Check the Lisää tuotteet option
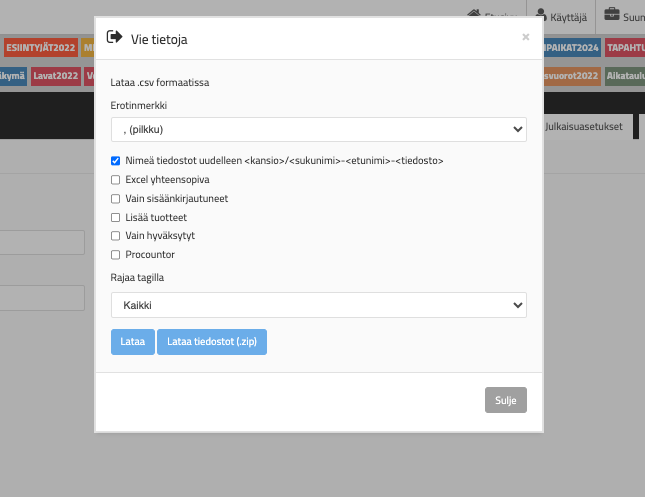645x497 pixels. (x=116, y=217)
